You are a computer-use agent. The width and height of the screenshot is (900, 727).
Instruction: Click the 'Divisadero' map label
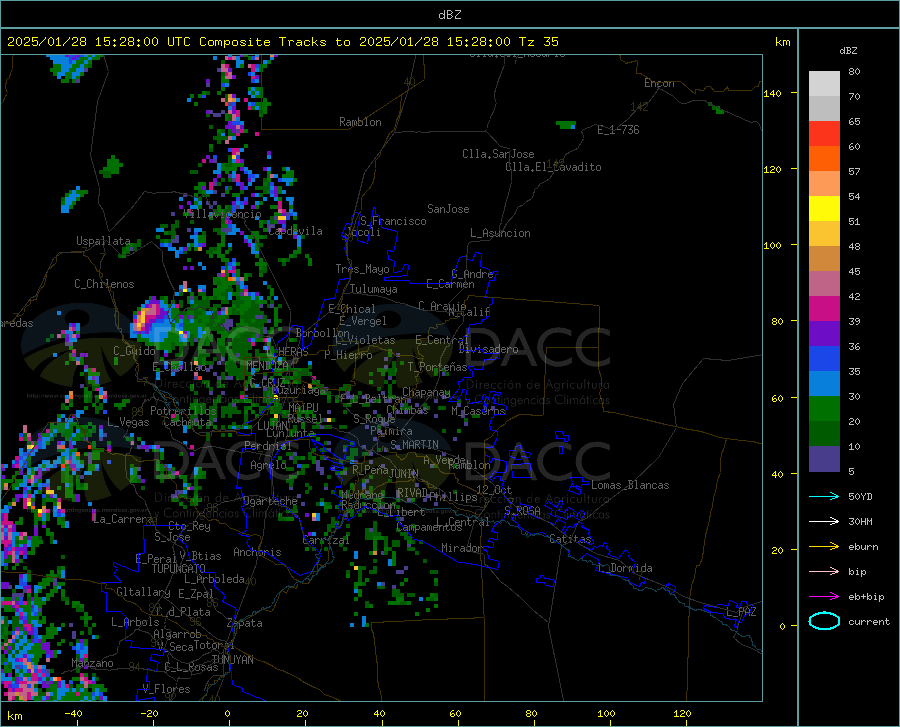coord(488,349)
